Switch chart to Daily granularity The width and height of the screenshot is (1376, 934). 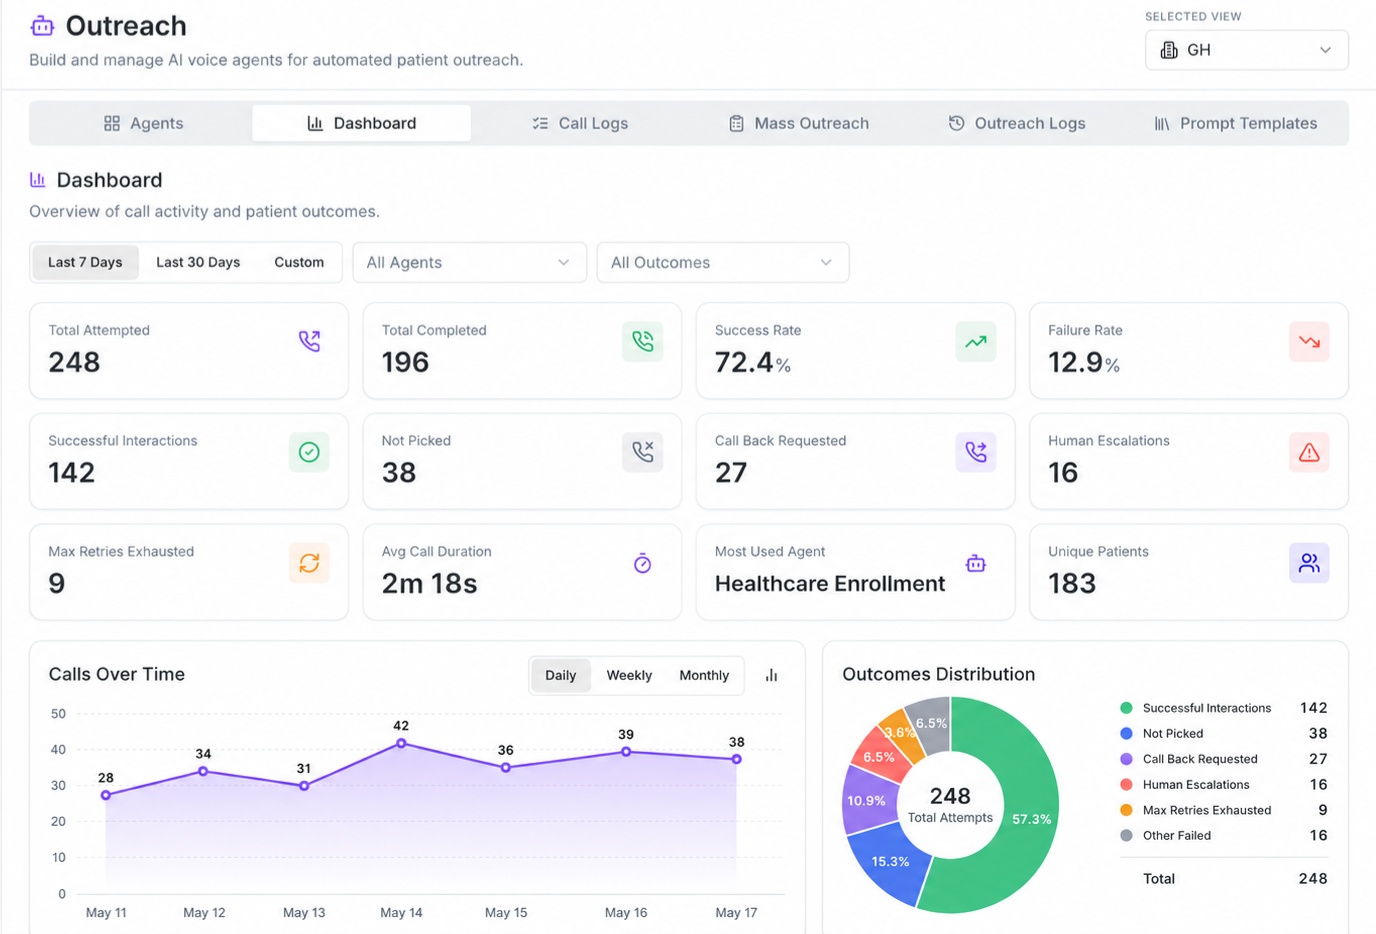tap(560, 675)
